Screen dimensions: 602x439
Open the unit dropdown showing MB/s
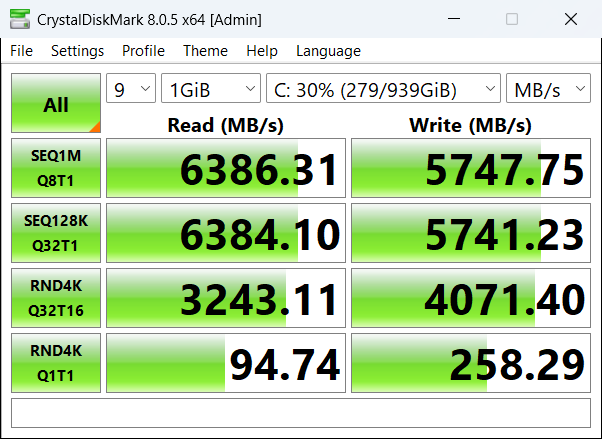(x=548, y=88)
